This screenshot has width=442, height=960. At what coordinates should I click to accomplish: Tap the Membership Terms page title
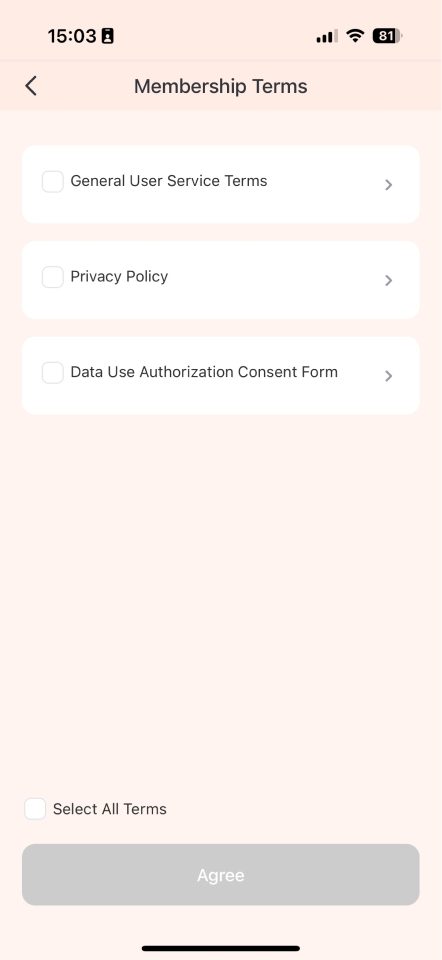click(x=221, y=86)
